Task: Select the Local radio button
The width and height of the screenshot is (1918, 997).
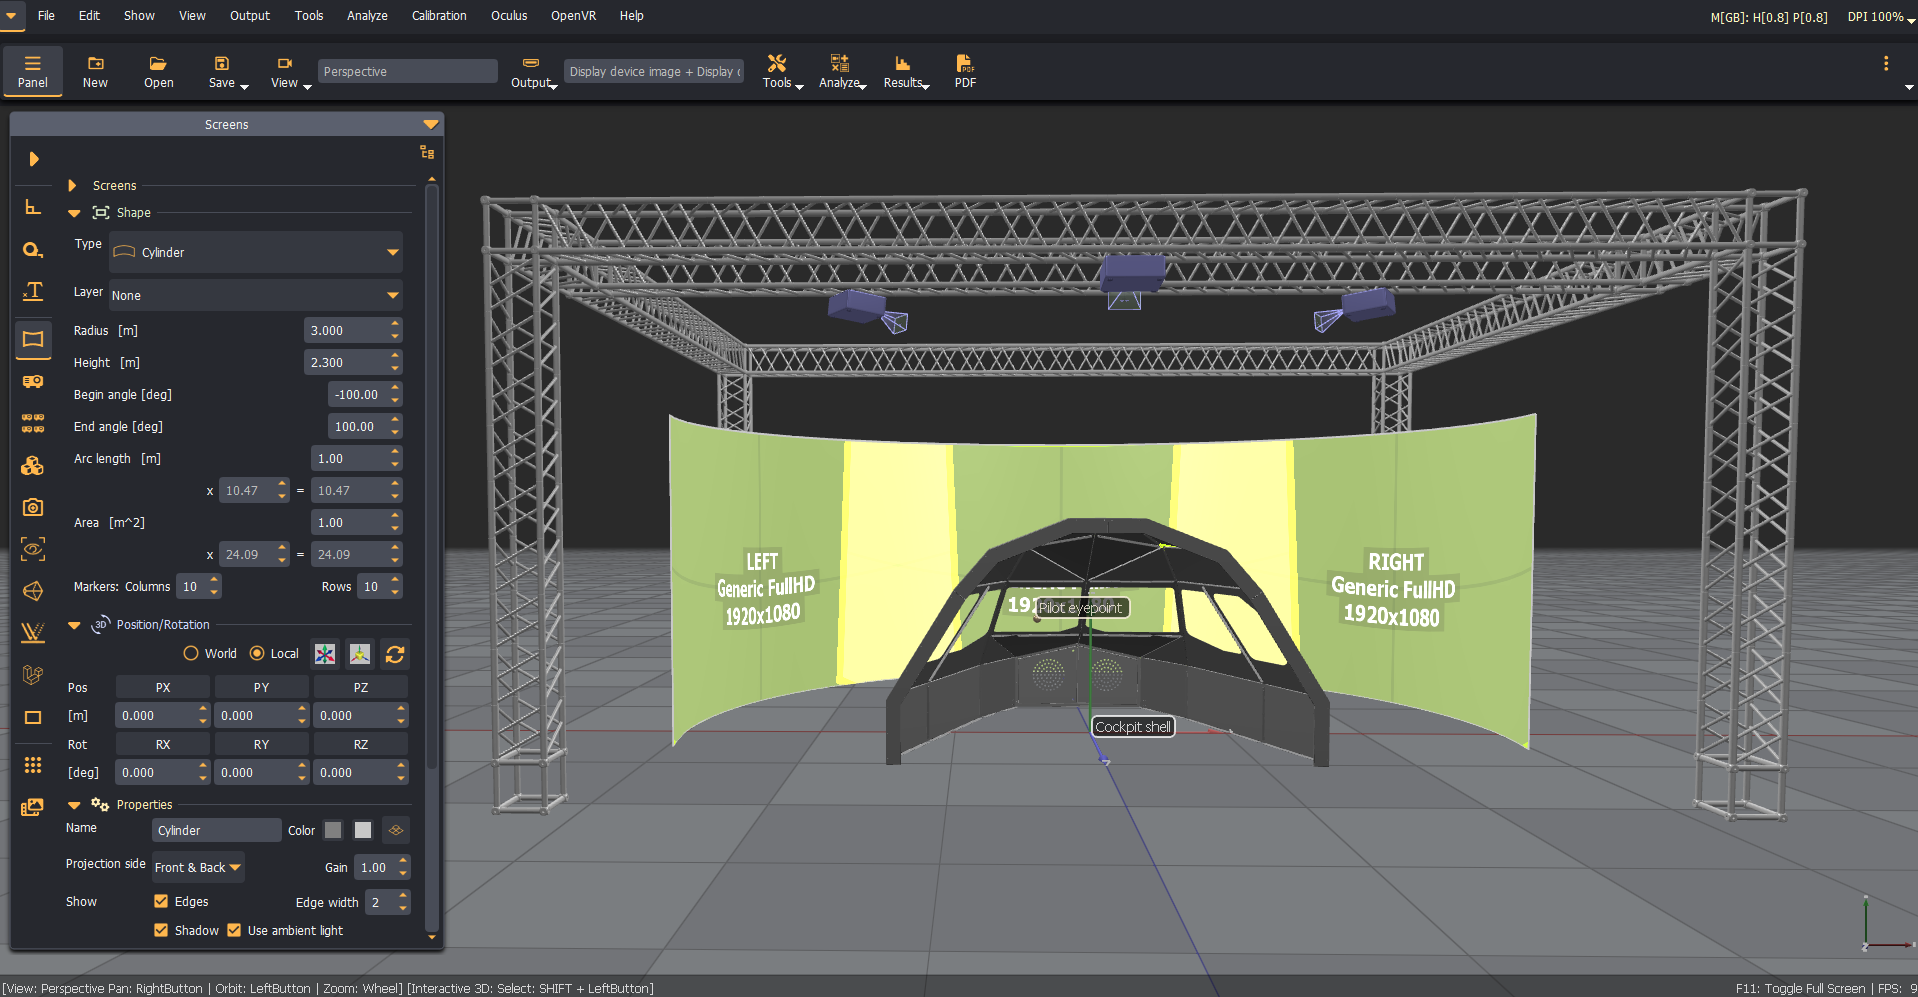Action: pos(257,653)
